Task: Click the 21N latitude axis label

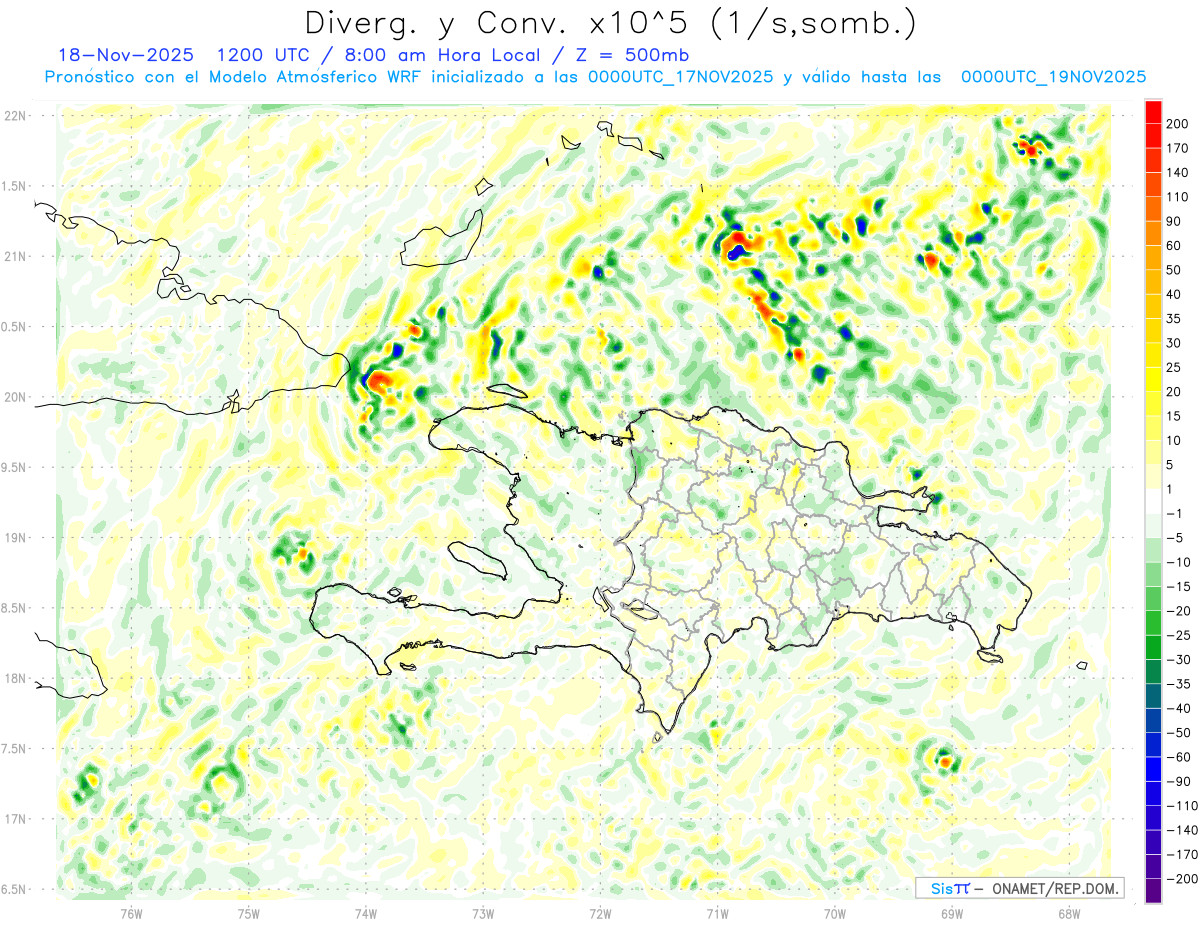Action: pyautogui.click(x=14, y=257)
